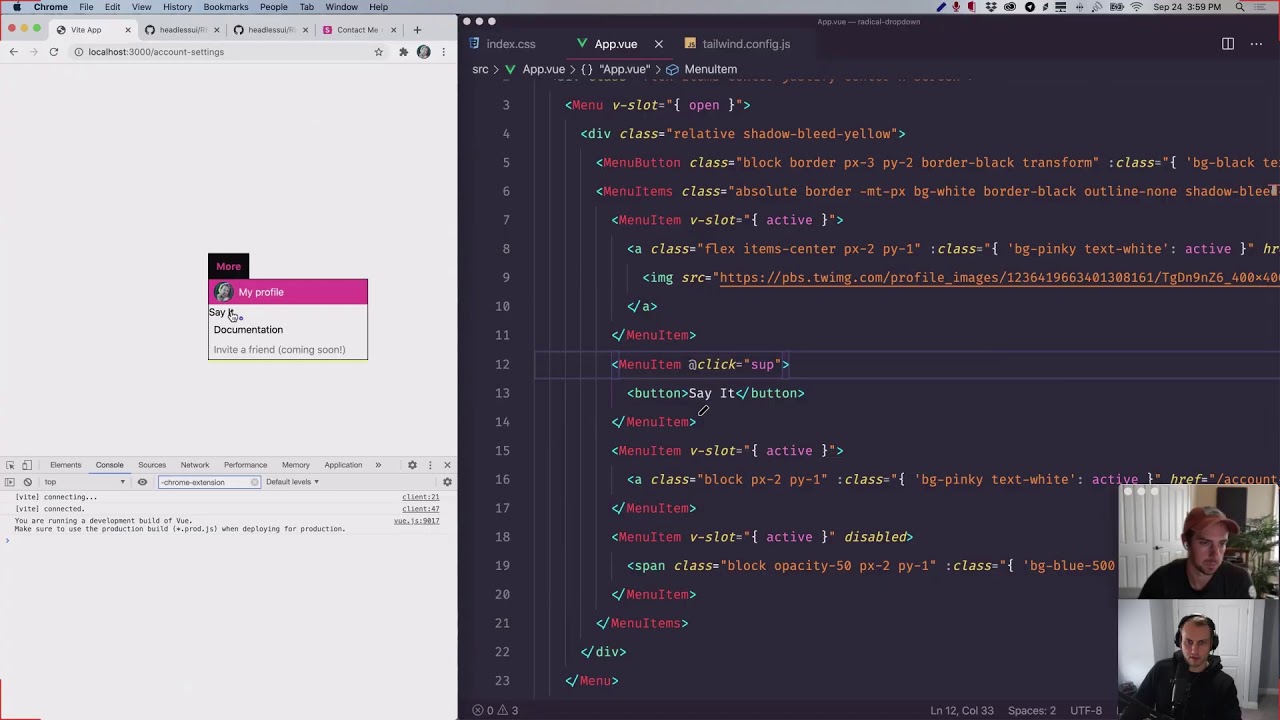This screenshot has height=720, width=1280.
Task: Open the Elements tab in DevTools
Action: click(x=65, y=465)
